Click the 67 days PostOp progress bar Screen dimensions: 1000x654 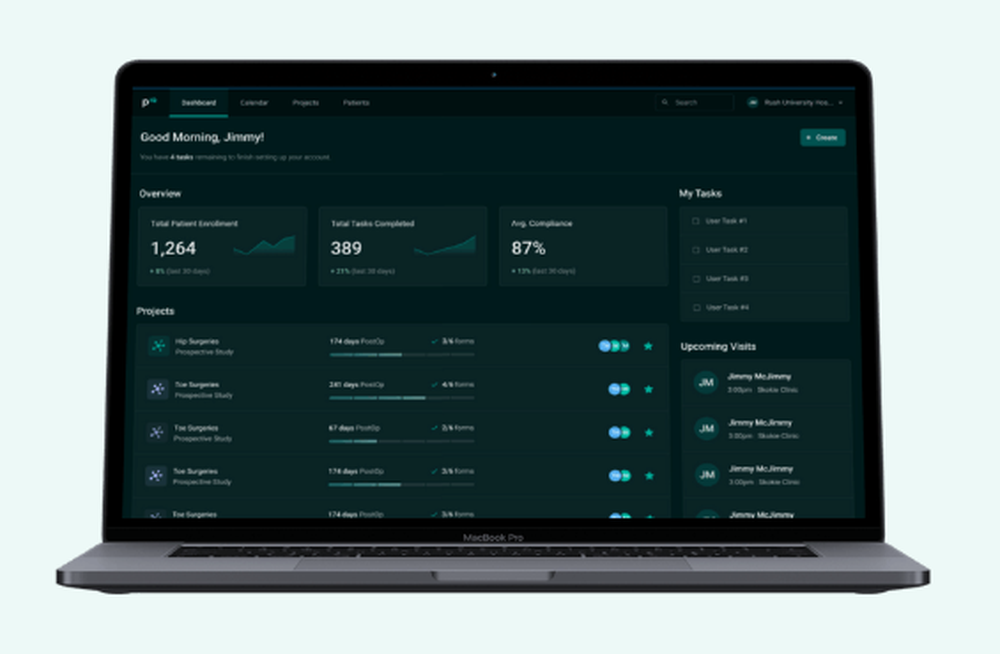[x=402, y=442]
